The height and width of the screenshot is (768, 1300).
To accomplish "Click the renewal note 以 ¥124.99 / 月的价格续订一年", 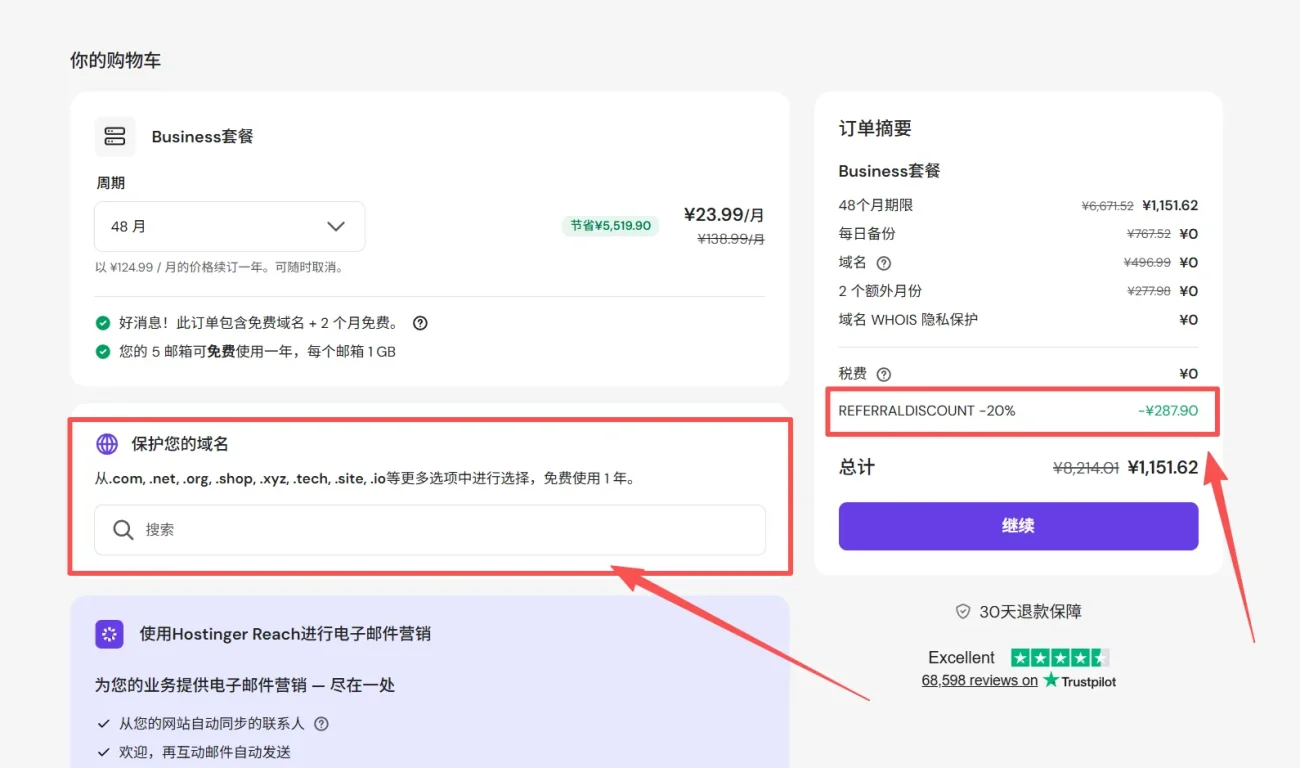I will [219, 267].
